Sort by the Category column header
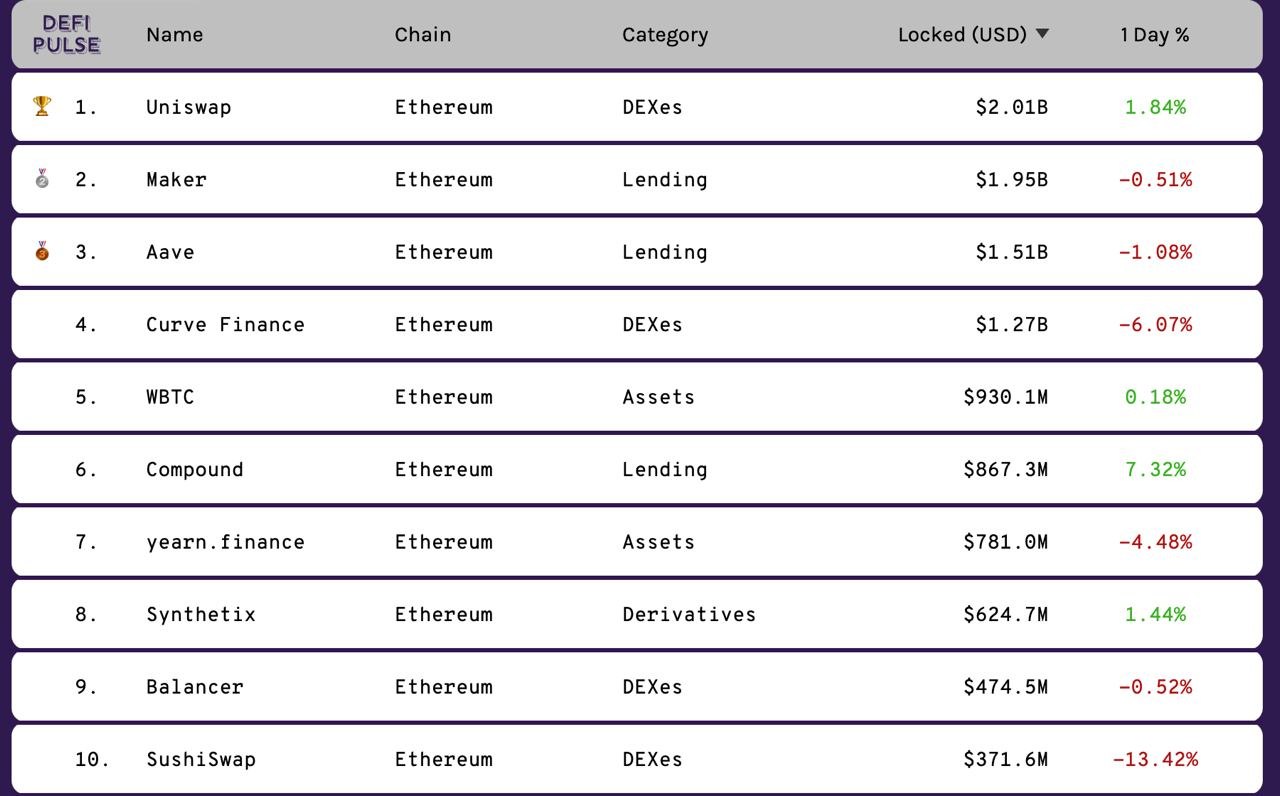This screenshot has height=796, width=1280. (x=665, y=35)
